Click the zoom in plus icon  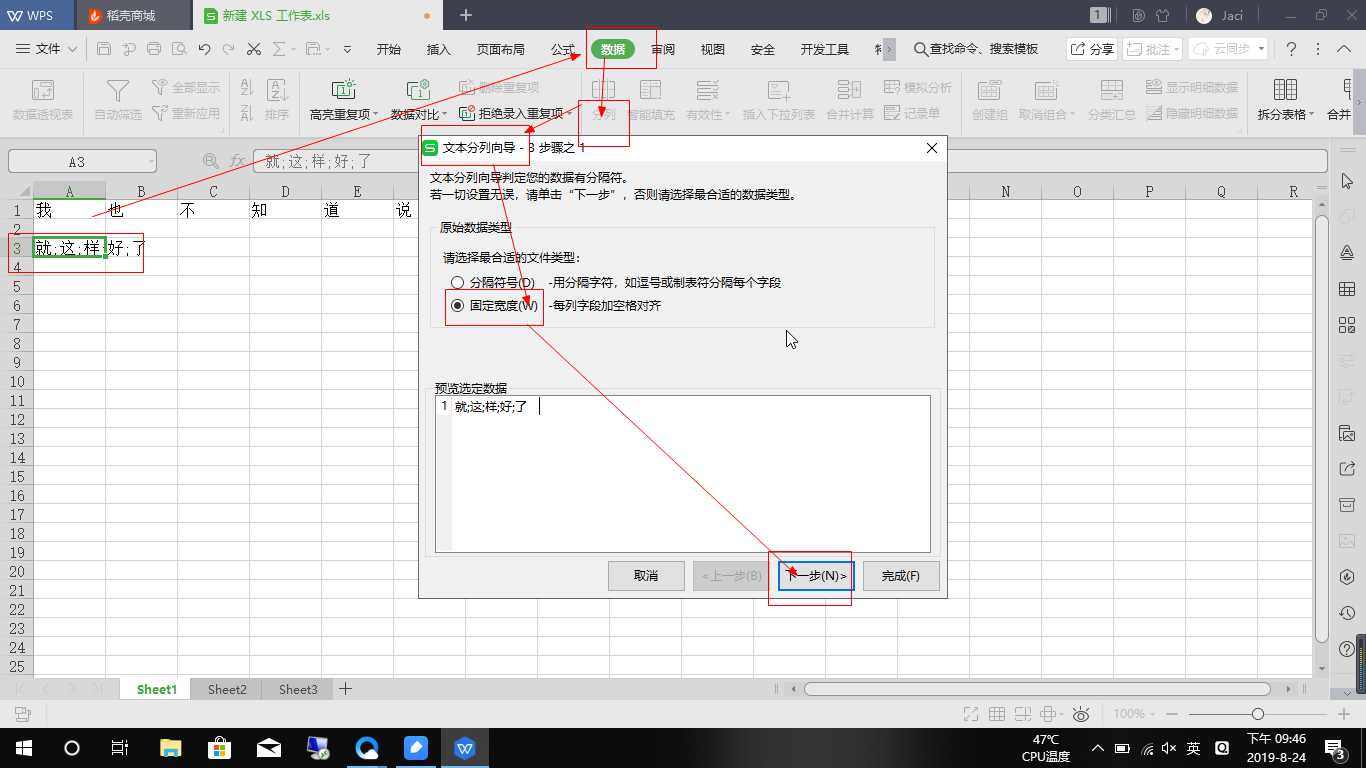point(1344,714)
